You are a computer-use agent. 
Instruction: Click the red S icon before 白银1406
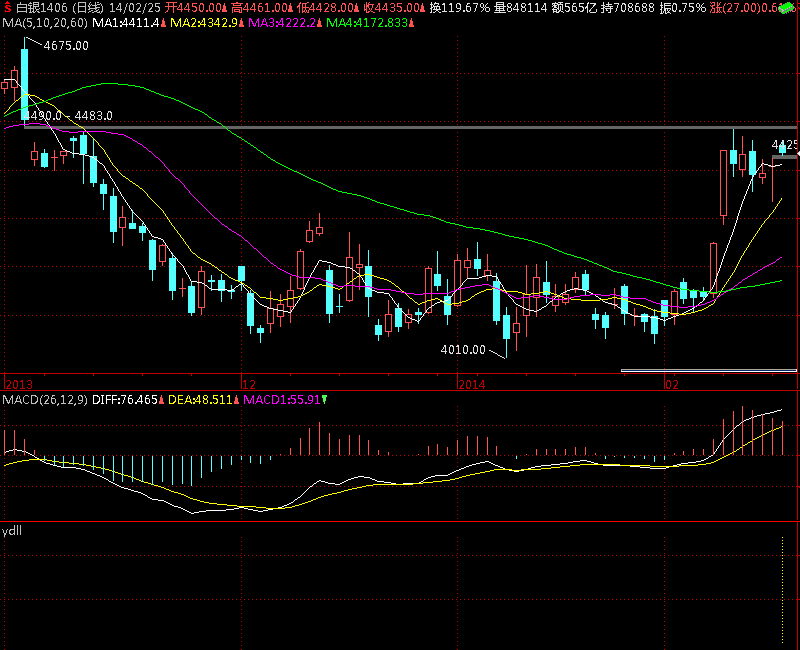(7, 8)
